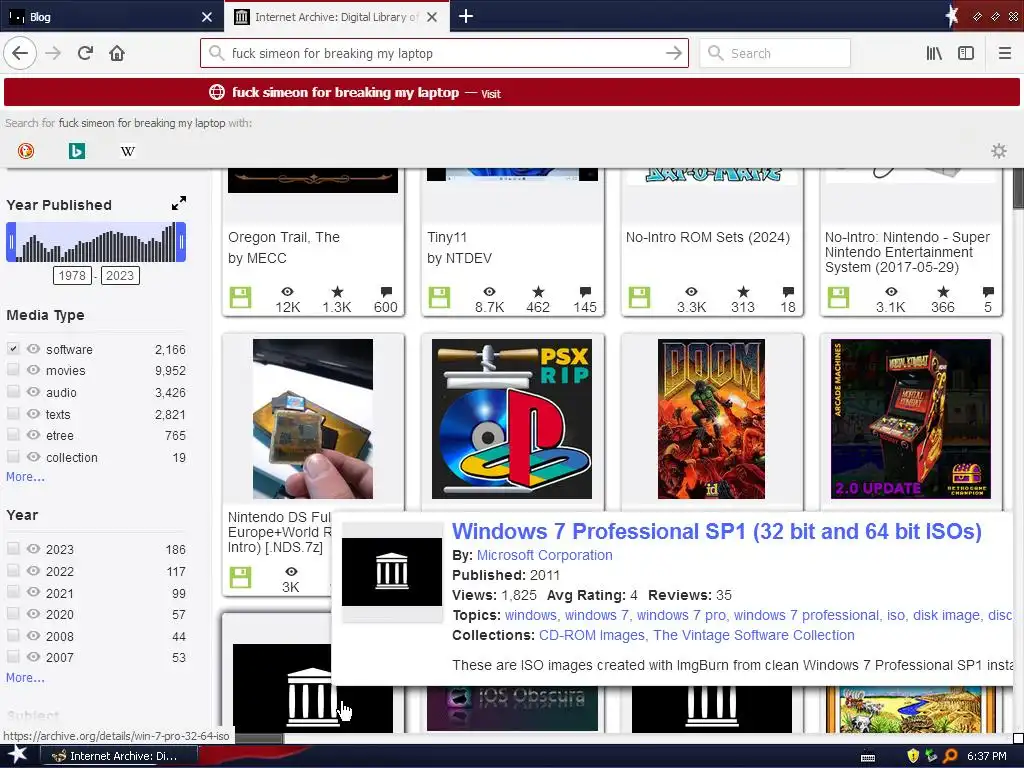Image resolution: width=1024 pixels, height=768 pixels.
Task: Show only movies with eye icon
Action: pyautogui.click(x=33, y=370)
